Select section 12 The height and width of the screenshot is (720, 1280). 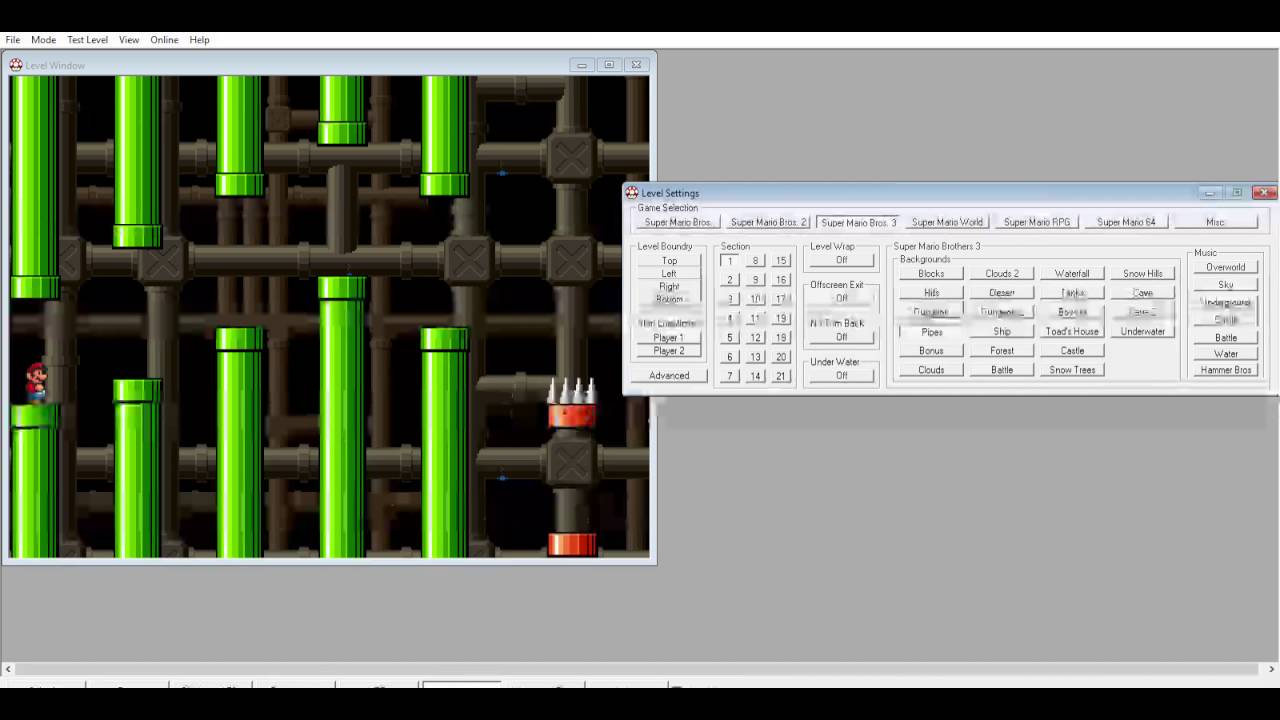pyautogui.click(x=755, y=338)
